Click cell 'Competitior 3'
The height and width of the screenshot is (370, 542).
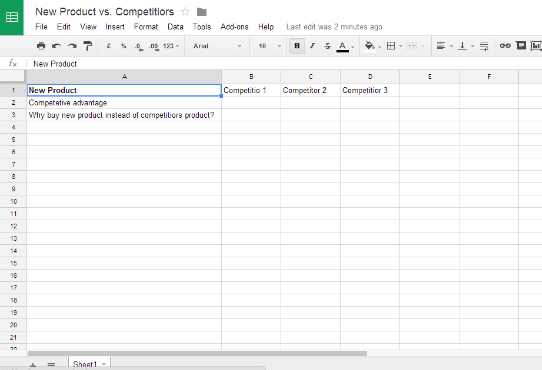(x=370, y=90)
